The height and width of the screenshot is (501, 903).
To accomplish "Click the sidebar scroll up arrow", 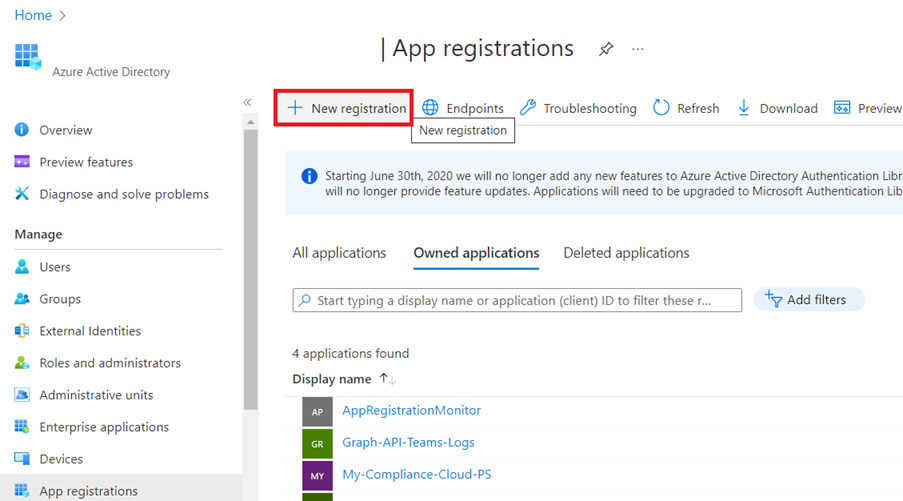I will 251,122.
